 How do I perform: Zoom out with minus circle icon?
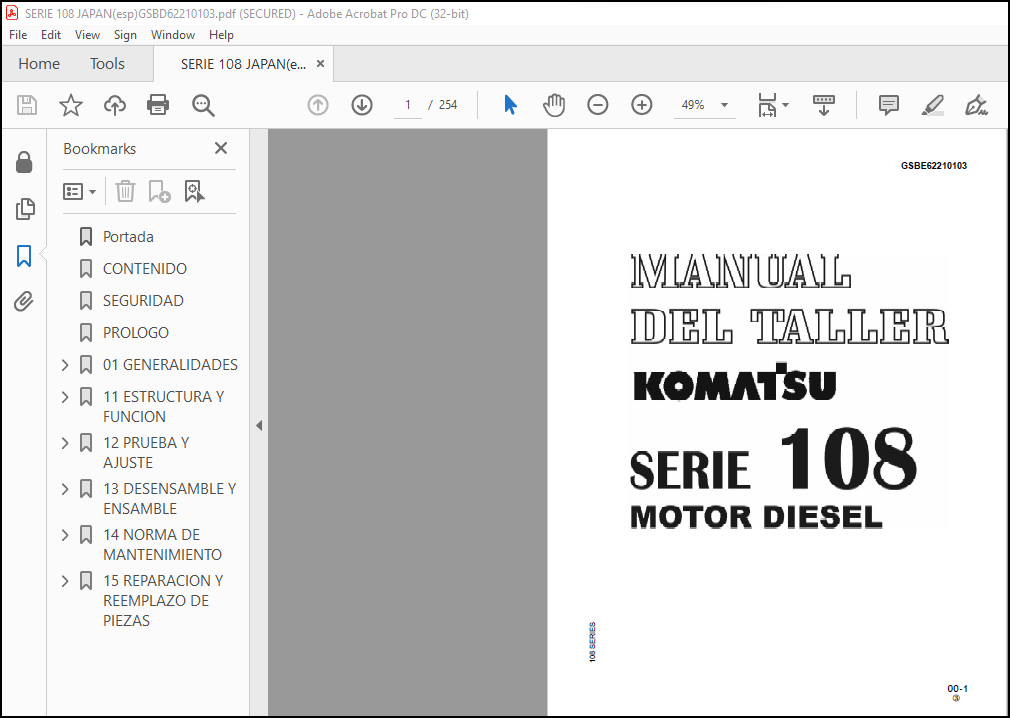[x=598, y=105]
